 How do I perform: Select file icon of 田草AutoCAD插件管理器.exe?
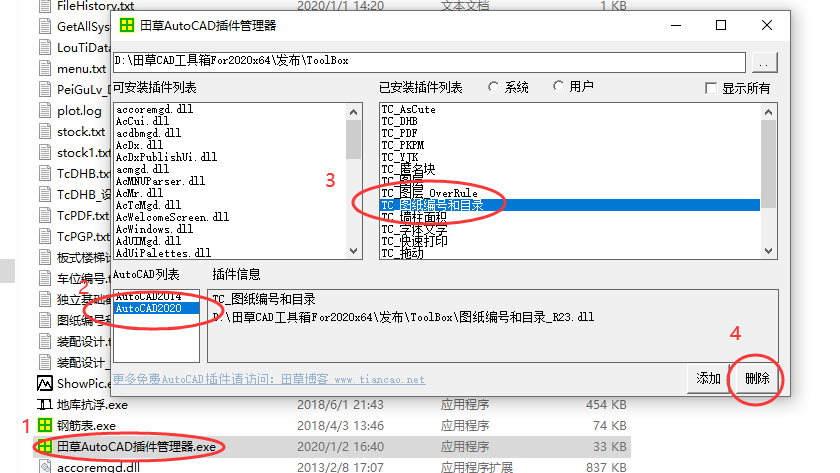(45, 446)
